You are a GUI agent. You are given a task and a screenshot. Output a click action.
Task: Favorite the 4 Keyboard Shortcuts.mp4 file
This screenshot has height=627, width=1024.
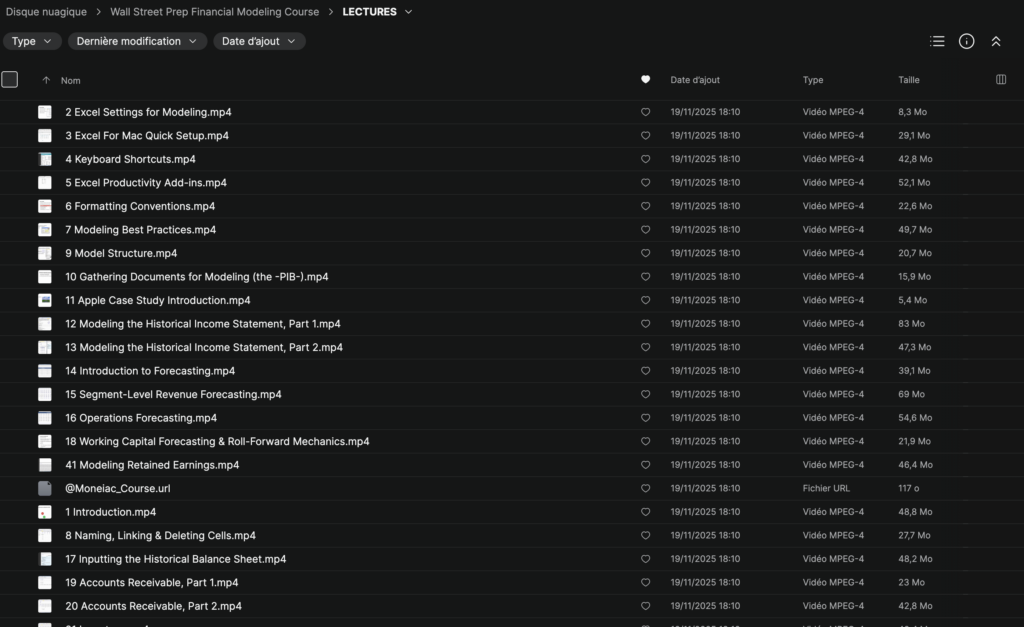[x=645, y=159]
